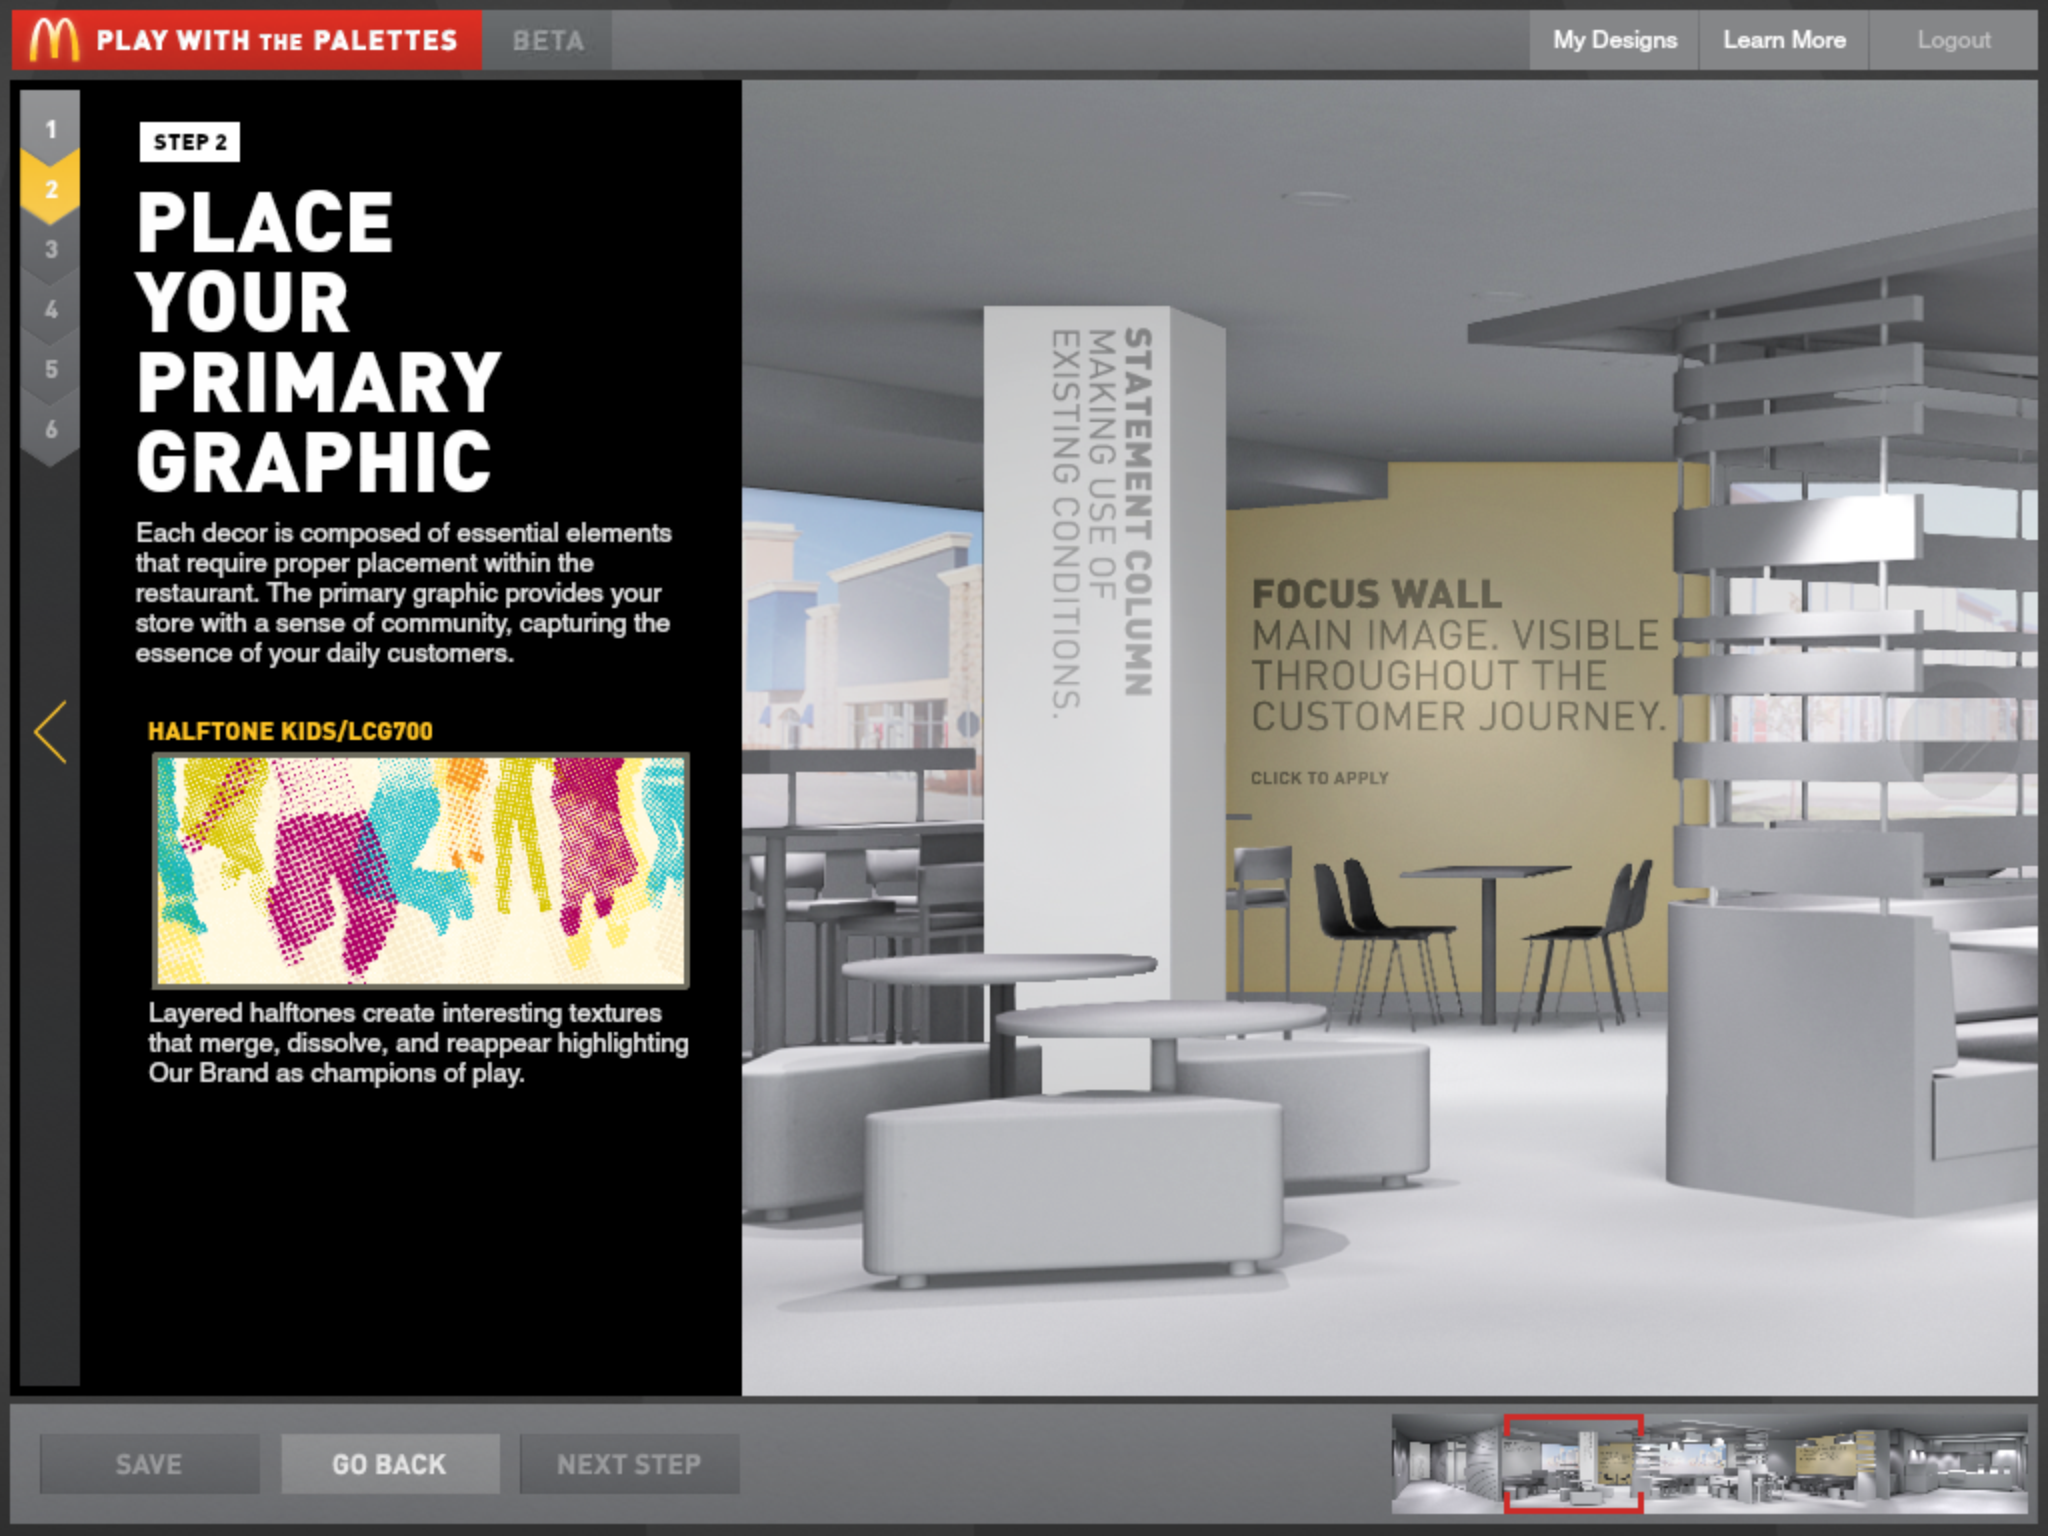This screenshot has width=2048, height=1536.
Task: Open the Learn More menu item
Action: (1784, 41)
